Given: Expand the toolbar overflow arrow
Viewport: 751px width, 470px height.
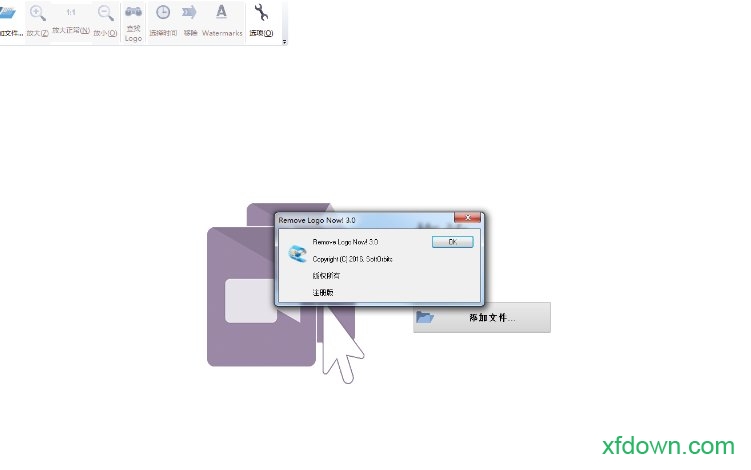Looking at the screenshot, I should coord(284,41).
